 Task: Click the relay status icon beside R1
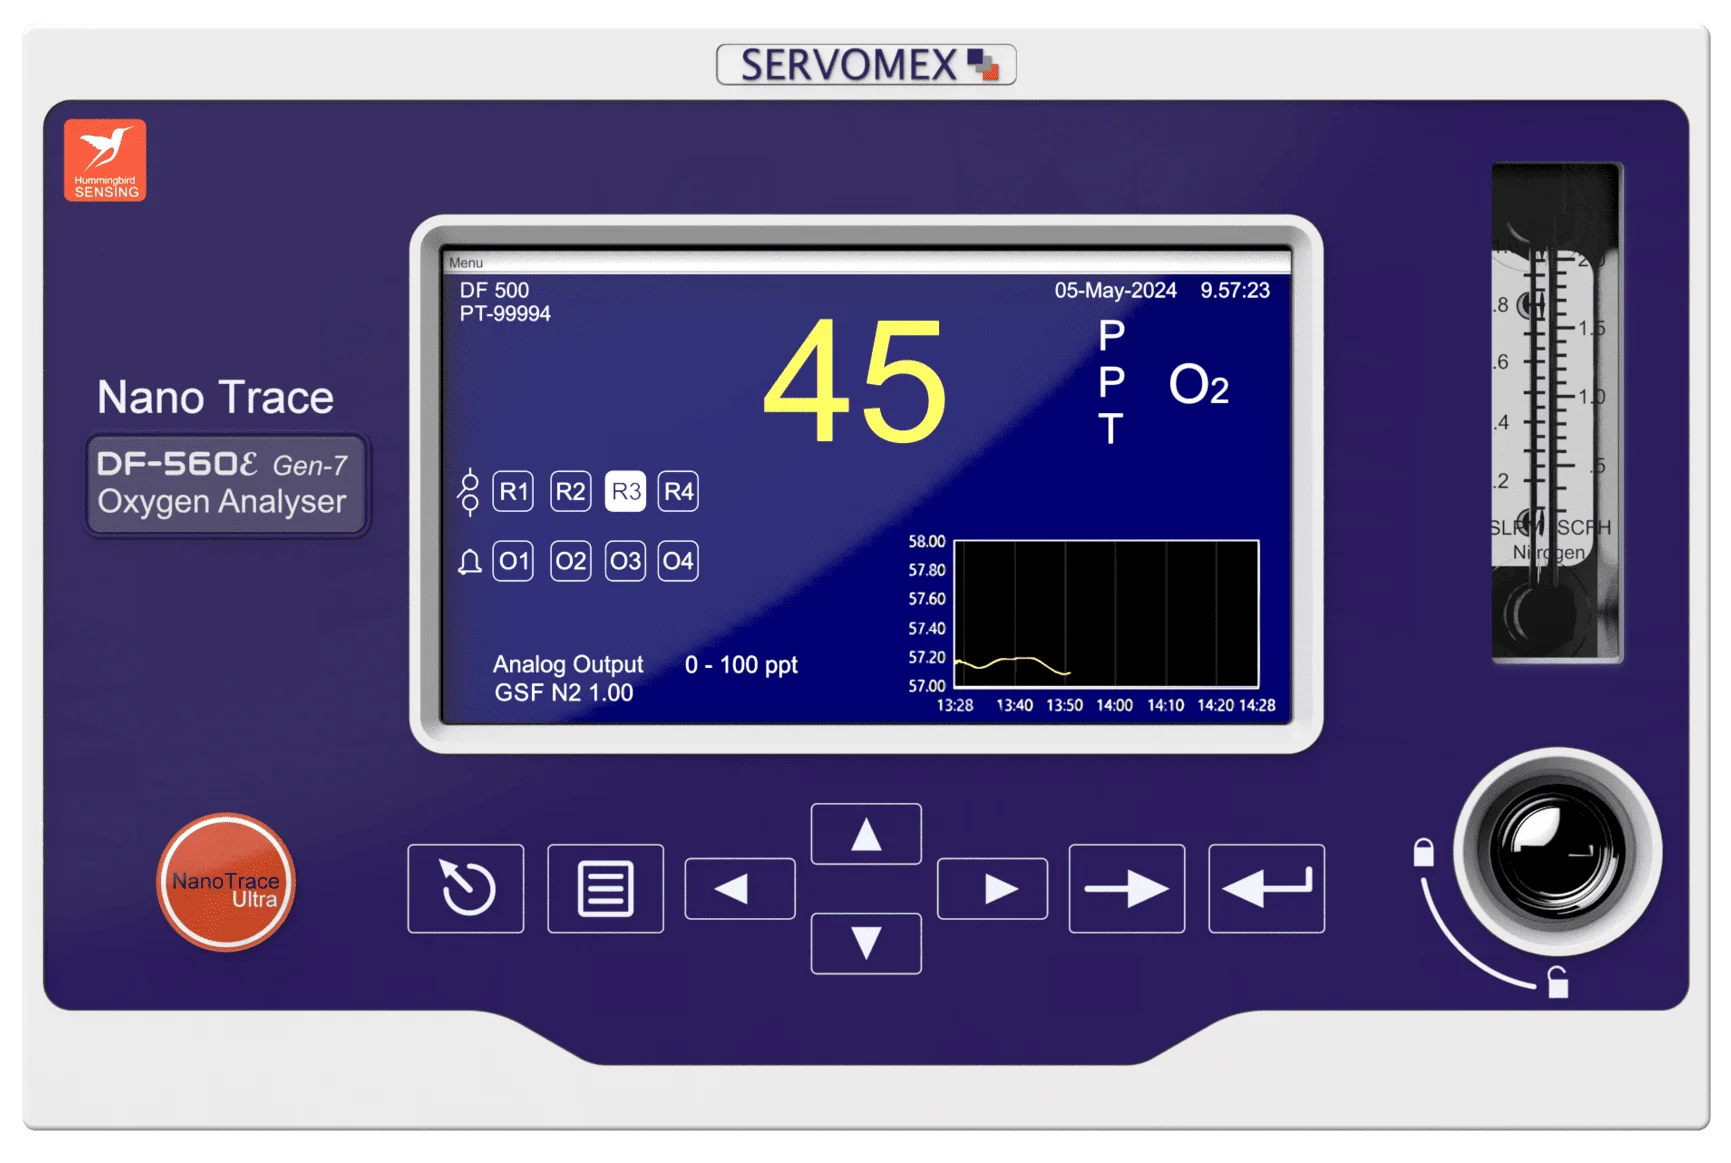tap(469, 492)
